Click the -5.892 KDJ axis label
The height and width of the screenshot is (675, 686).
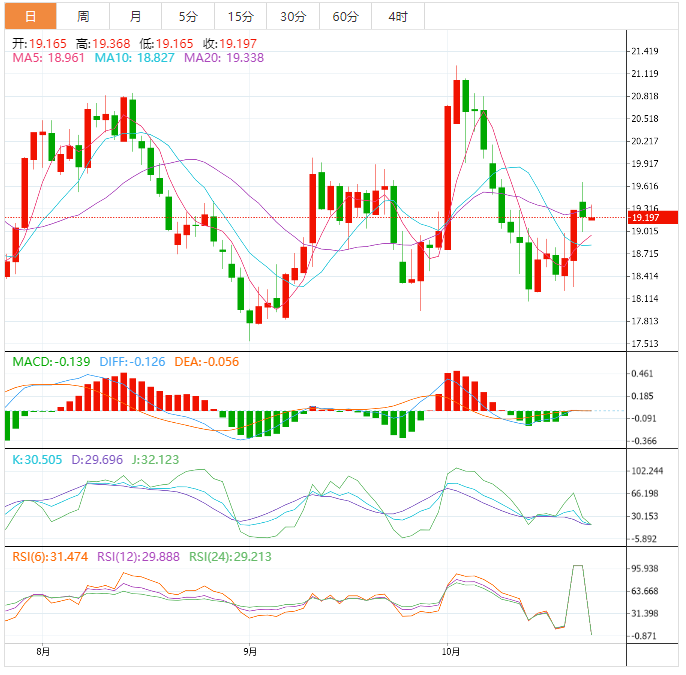coord(644,539)
